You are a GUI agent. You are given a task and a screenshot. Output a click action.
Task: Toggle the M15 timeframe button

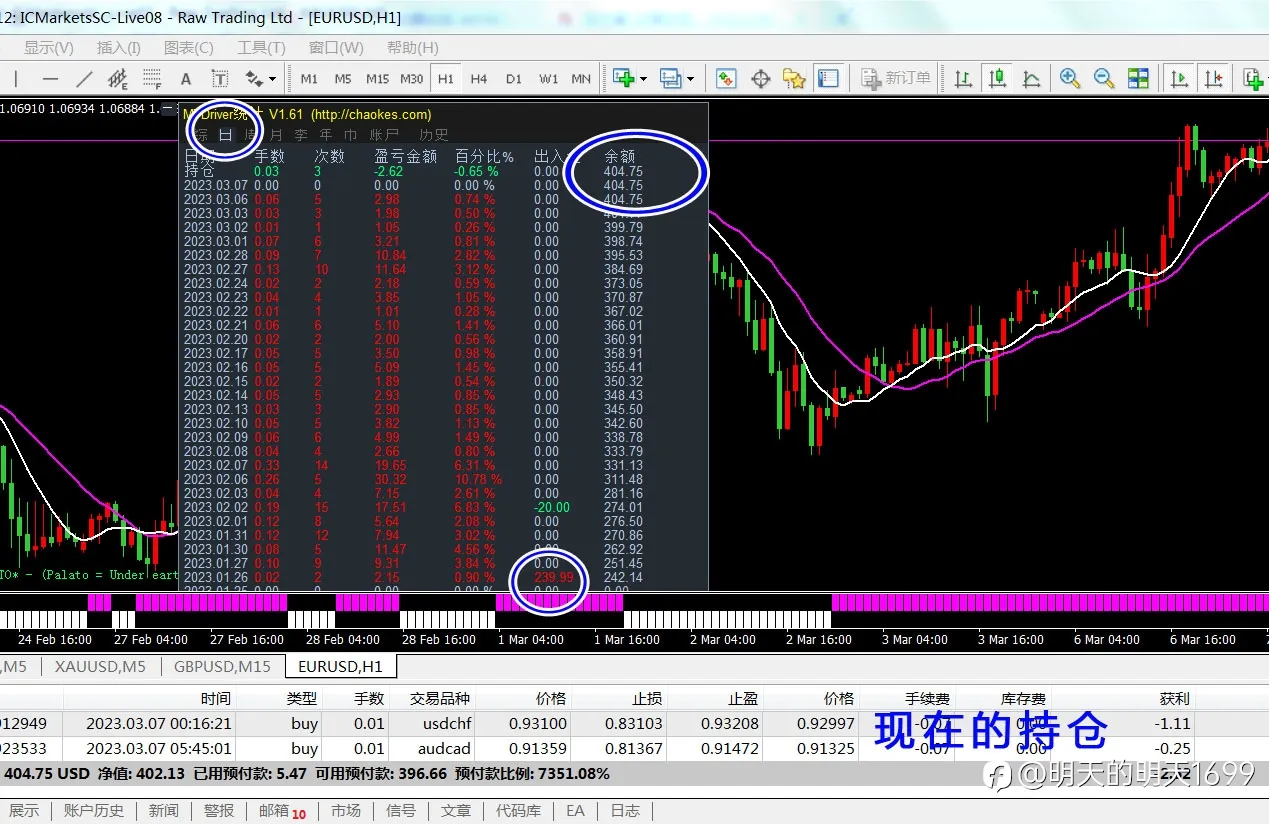[x=377, y=78]
